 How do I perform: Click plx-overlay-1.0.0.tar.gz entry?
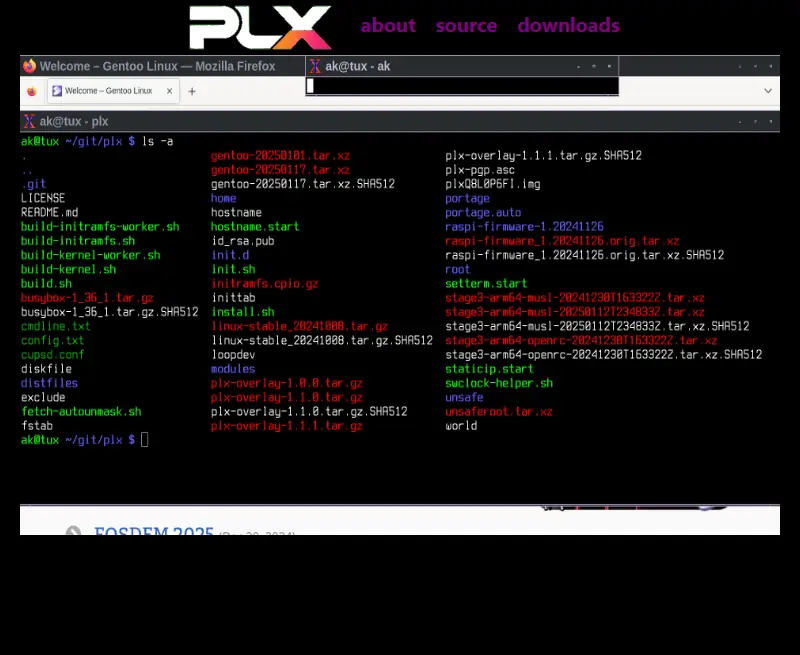point(287,383)
